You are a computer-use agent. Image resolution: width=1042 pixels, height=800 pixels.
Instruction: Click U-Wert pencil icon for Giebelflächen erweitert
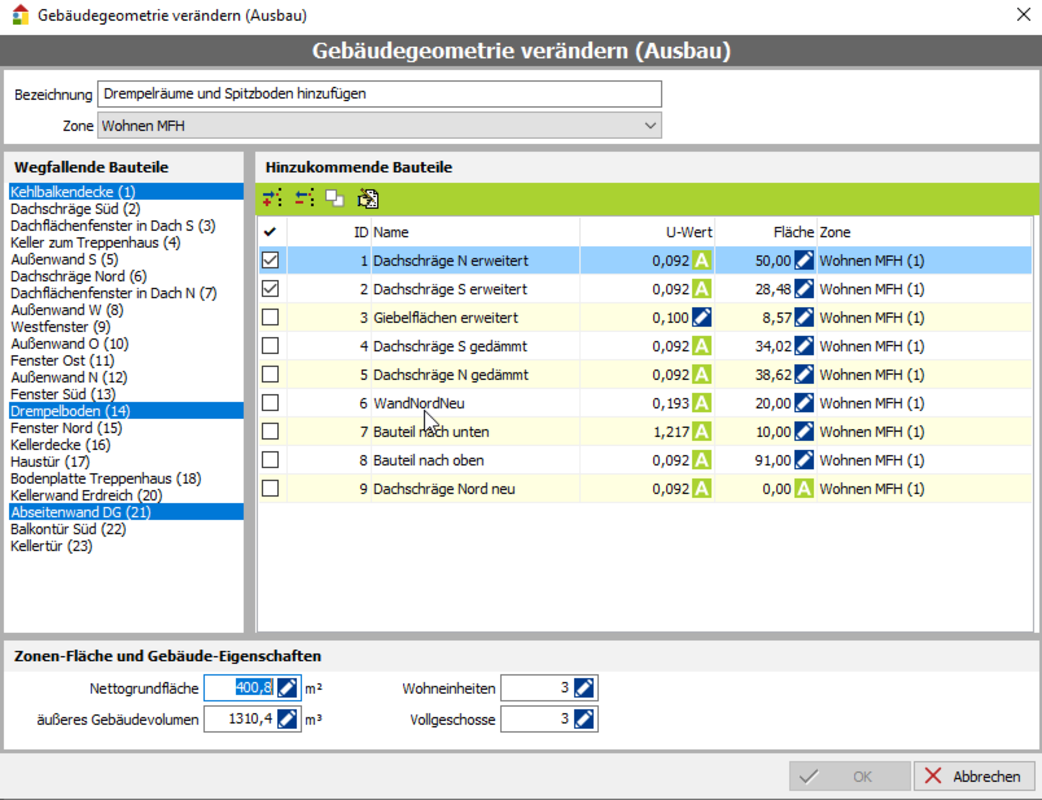702,318
